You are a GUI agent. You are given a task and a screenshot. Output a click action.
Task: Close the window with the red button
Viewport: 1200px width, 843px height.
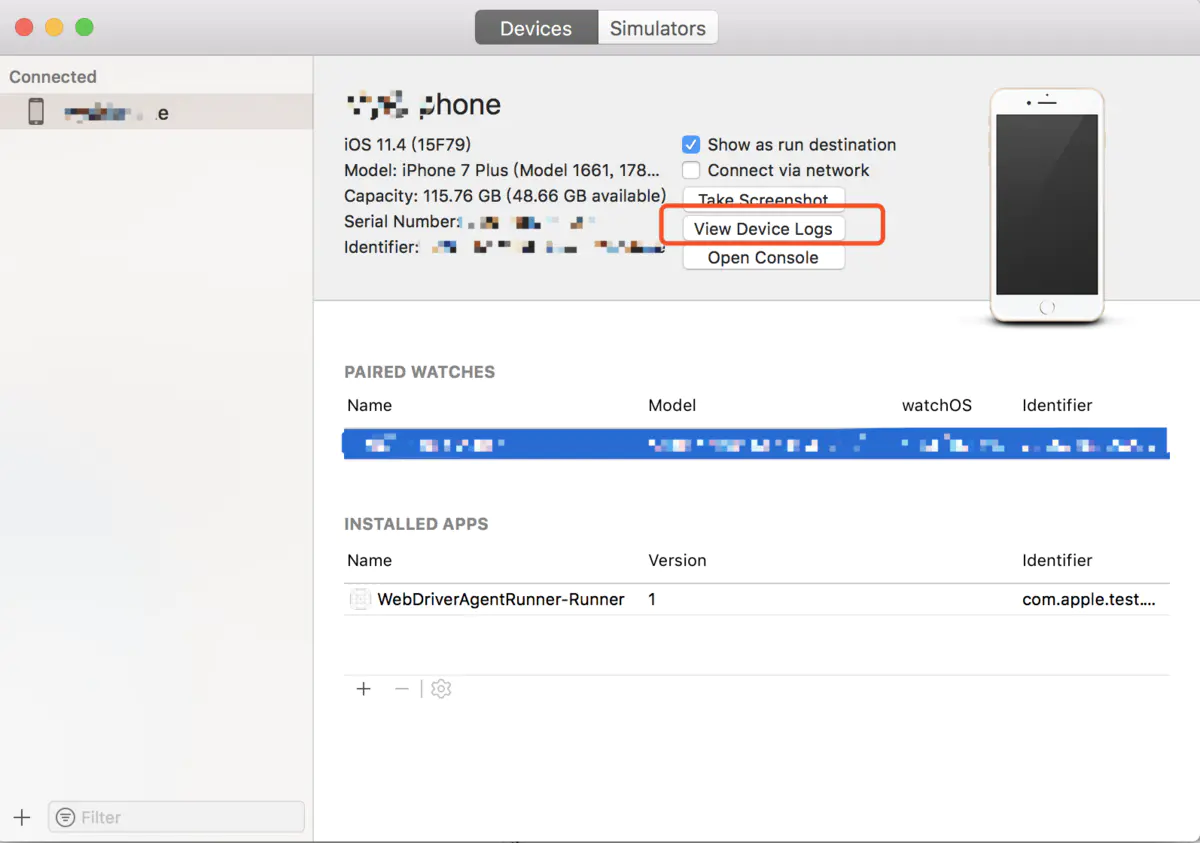pyautogui.click(x=24, y=28)
